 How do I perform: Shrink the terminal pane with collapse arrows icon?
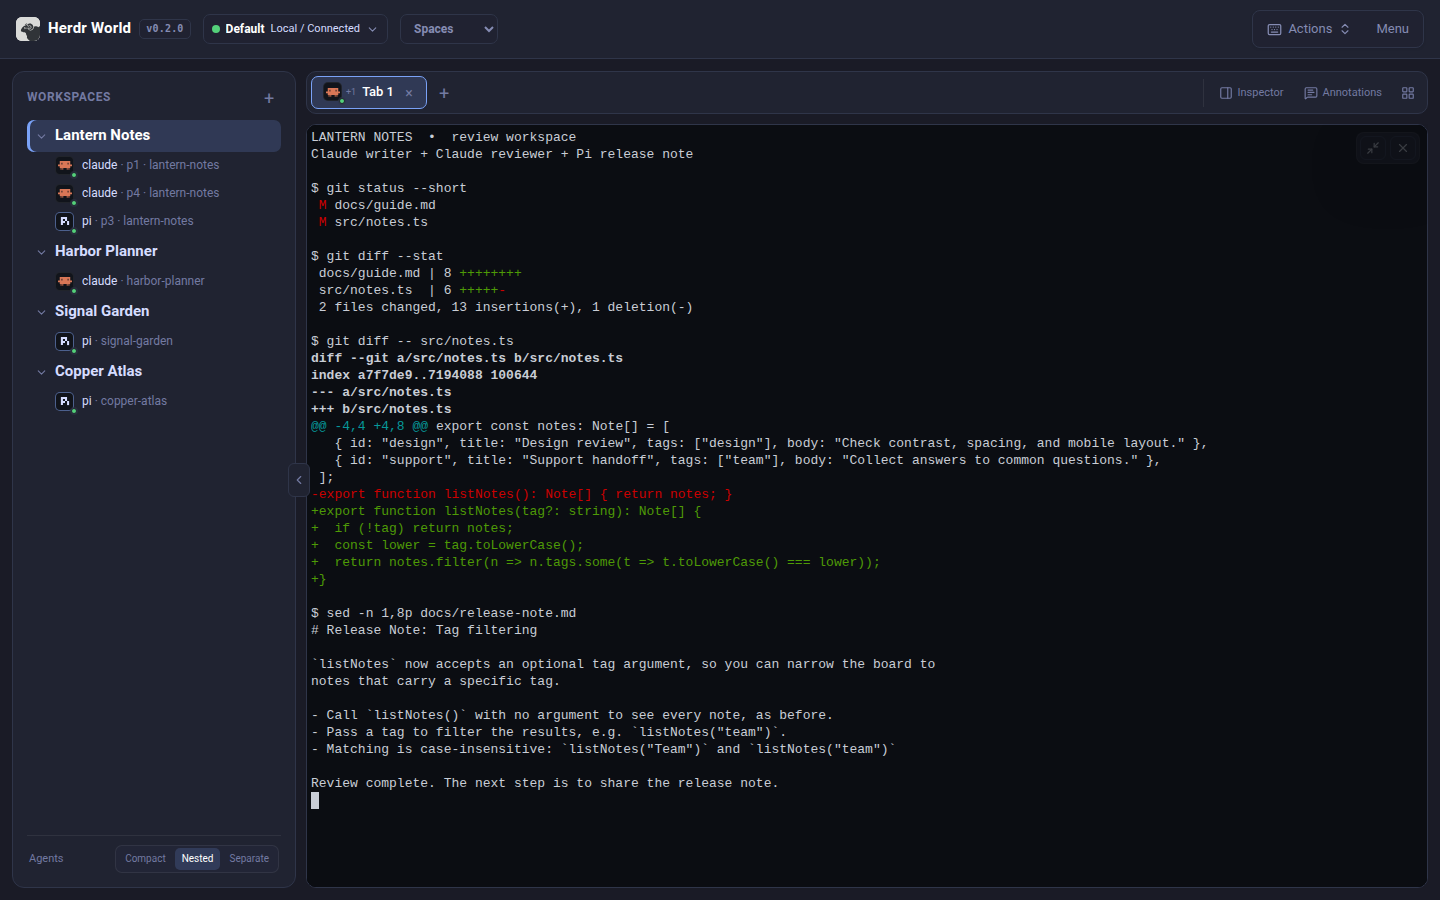pyautogui.click(x=1374, y=148)
